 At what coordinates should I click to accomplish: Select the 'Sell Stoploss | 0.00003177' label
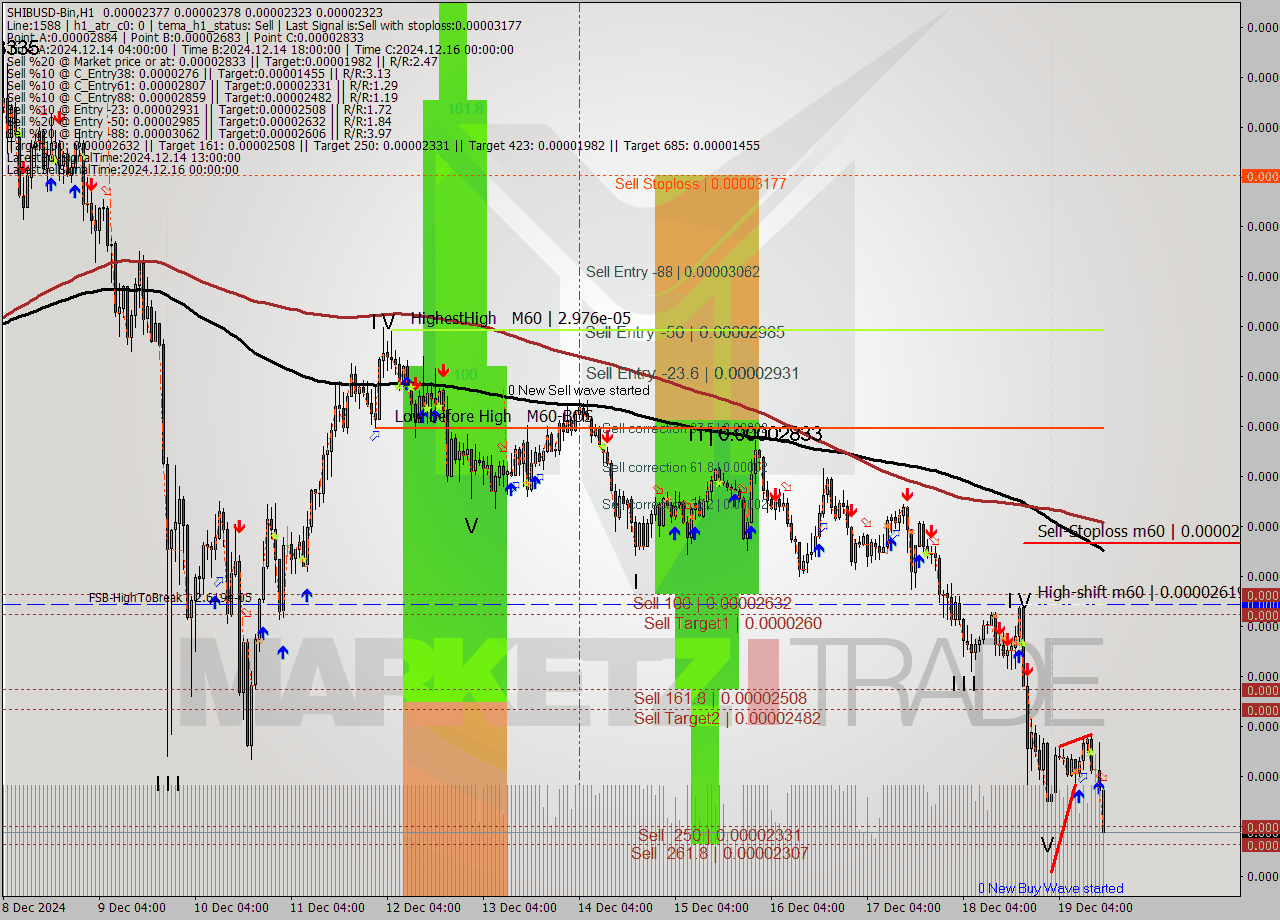[700, 184]
